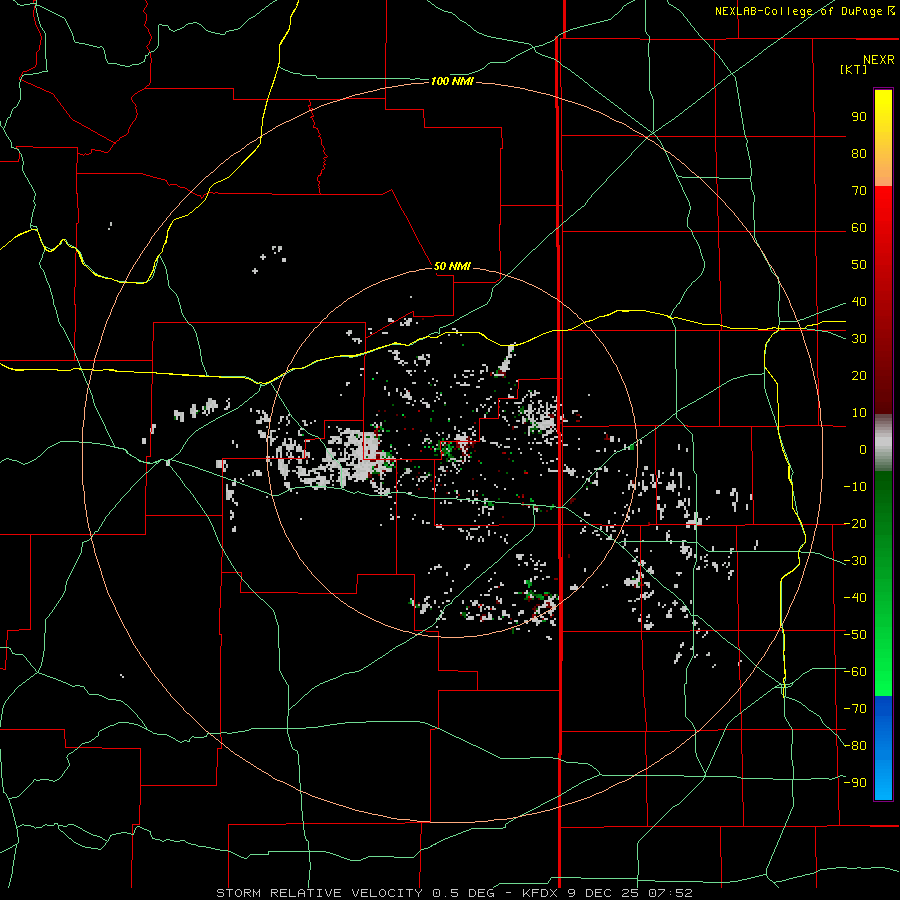
Task: Click the 9 DEC 25 date in caption
Action: pos(603,893)
